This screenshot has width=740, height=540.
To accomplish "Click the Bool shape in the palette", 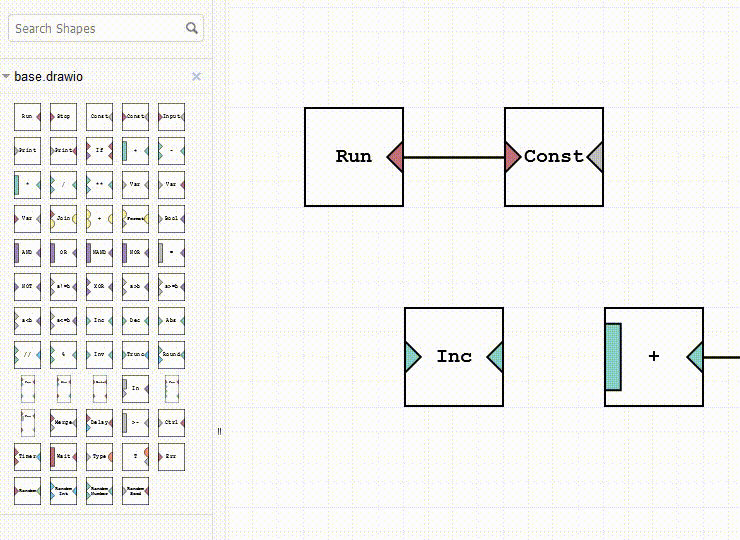I will (172, 219).
